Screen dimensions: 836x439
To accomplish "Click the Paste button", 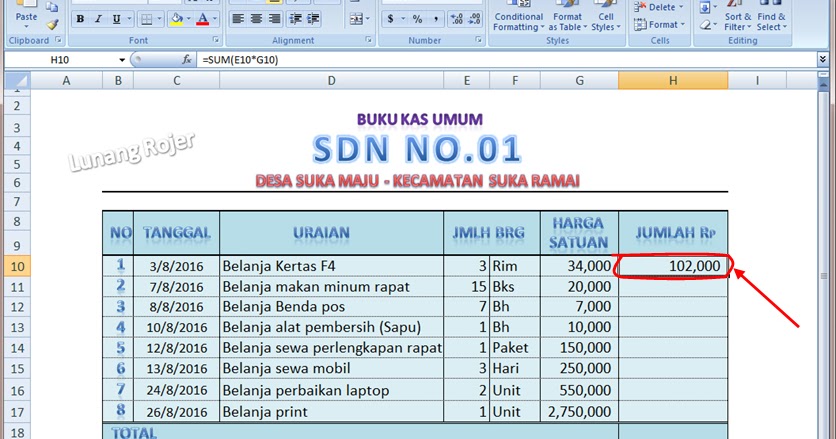I will [26, 15].
